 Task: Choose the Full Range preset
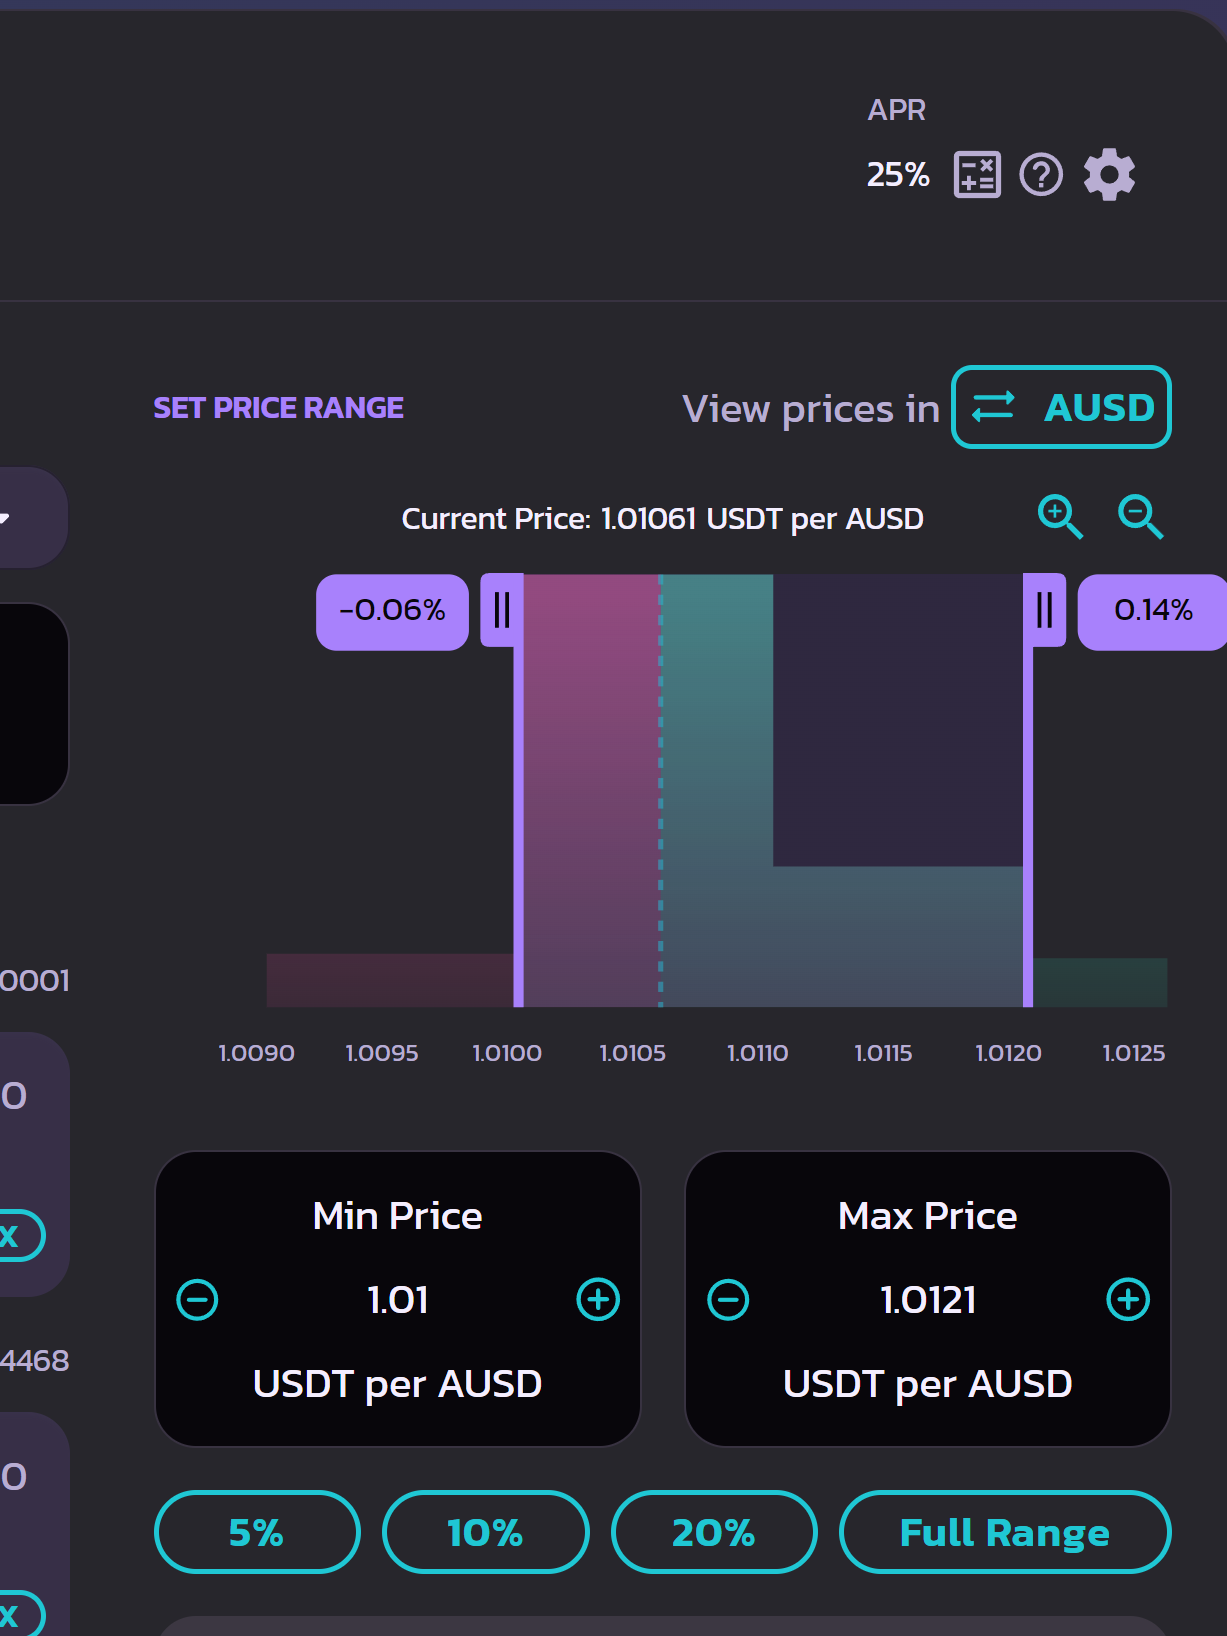tap(1005, 1532)
